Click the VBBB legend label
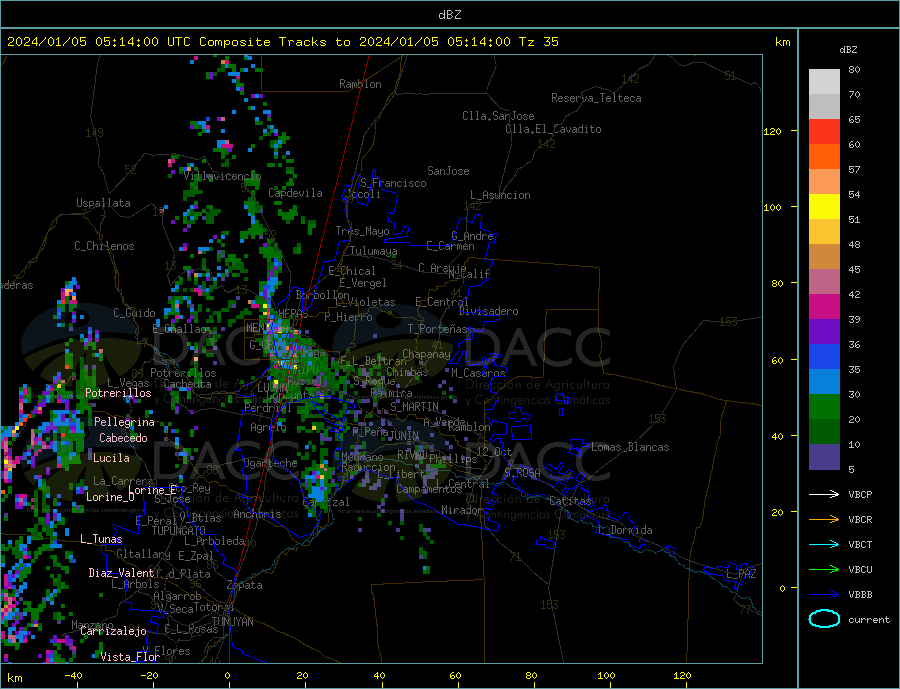Image resolution: width=900 pixels, height=689 pixels. pyautogui.click(x=860, y=594)
